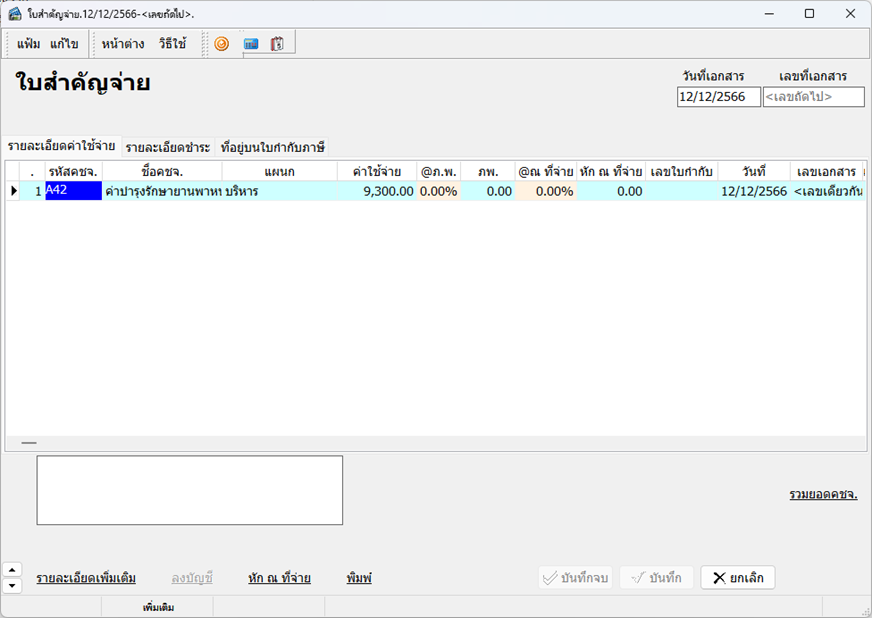
Task: Switch to รายละเอียดชำระ tab
Action: 168,147
